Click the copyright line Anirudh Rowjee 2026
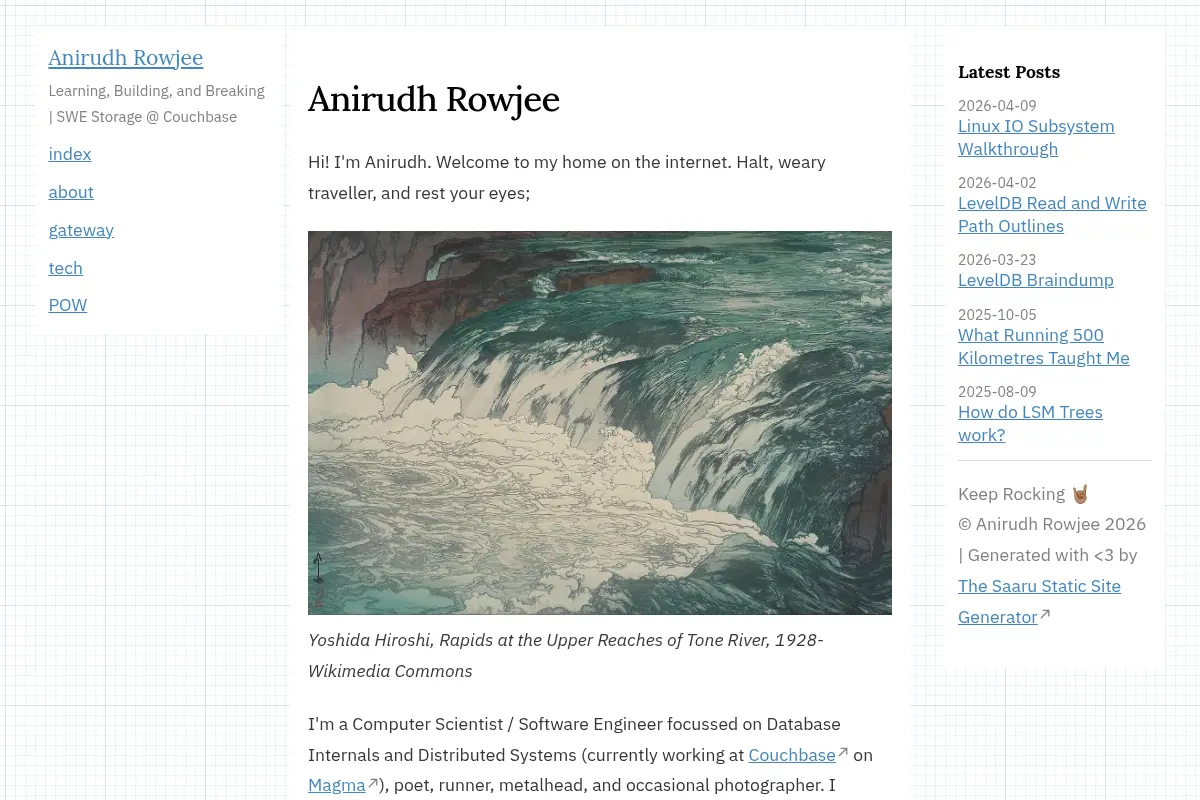The width and height of the screenshot is (1200, 800). coord(1052,524)
